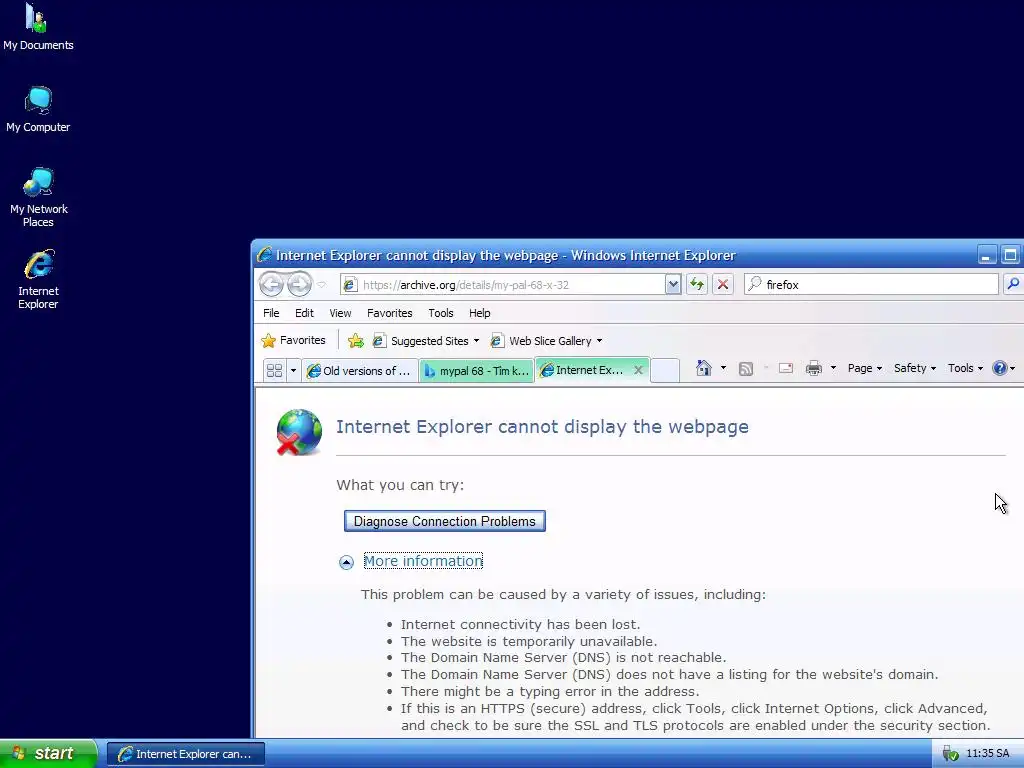
Task: Open the Tools menu in menu bar
Action: coord(441,313)
